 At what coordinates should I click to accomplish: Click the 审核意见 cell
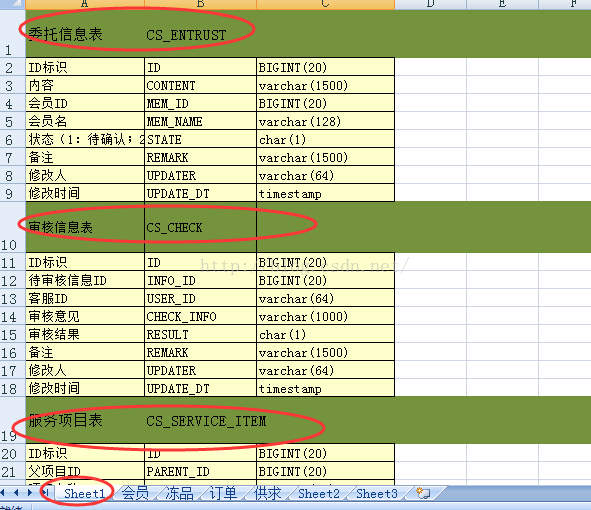click(85, 316)
